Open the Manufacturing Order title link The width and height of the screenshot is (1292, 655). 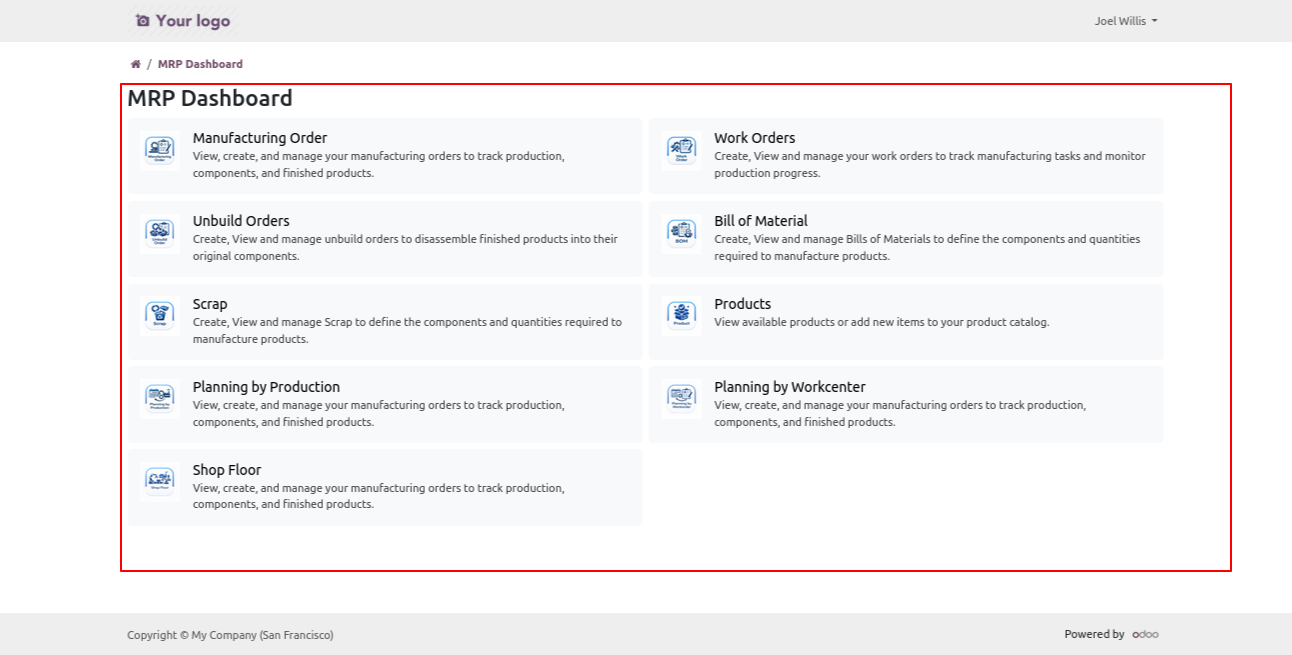(260, 138)
